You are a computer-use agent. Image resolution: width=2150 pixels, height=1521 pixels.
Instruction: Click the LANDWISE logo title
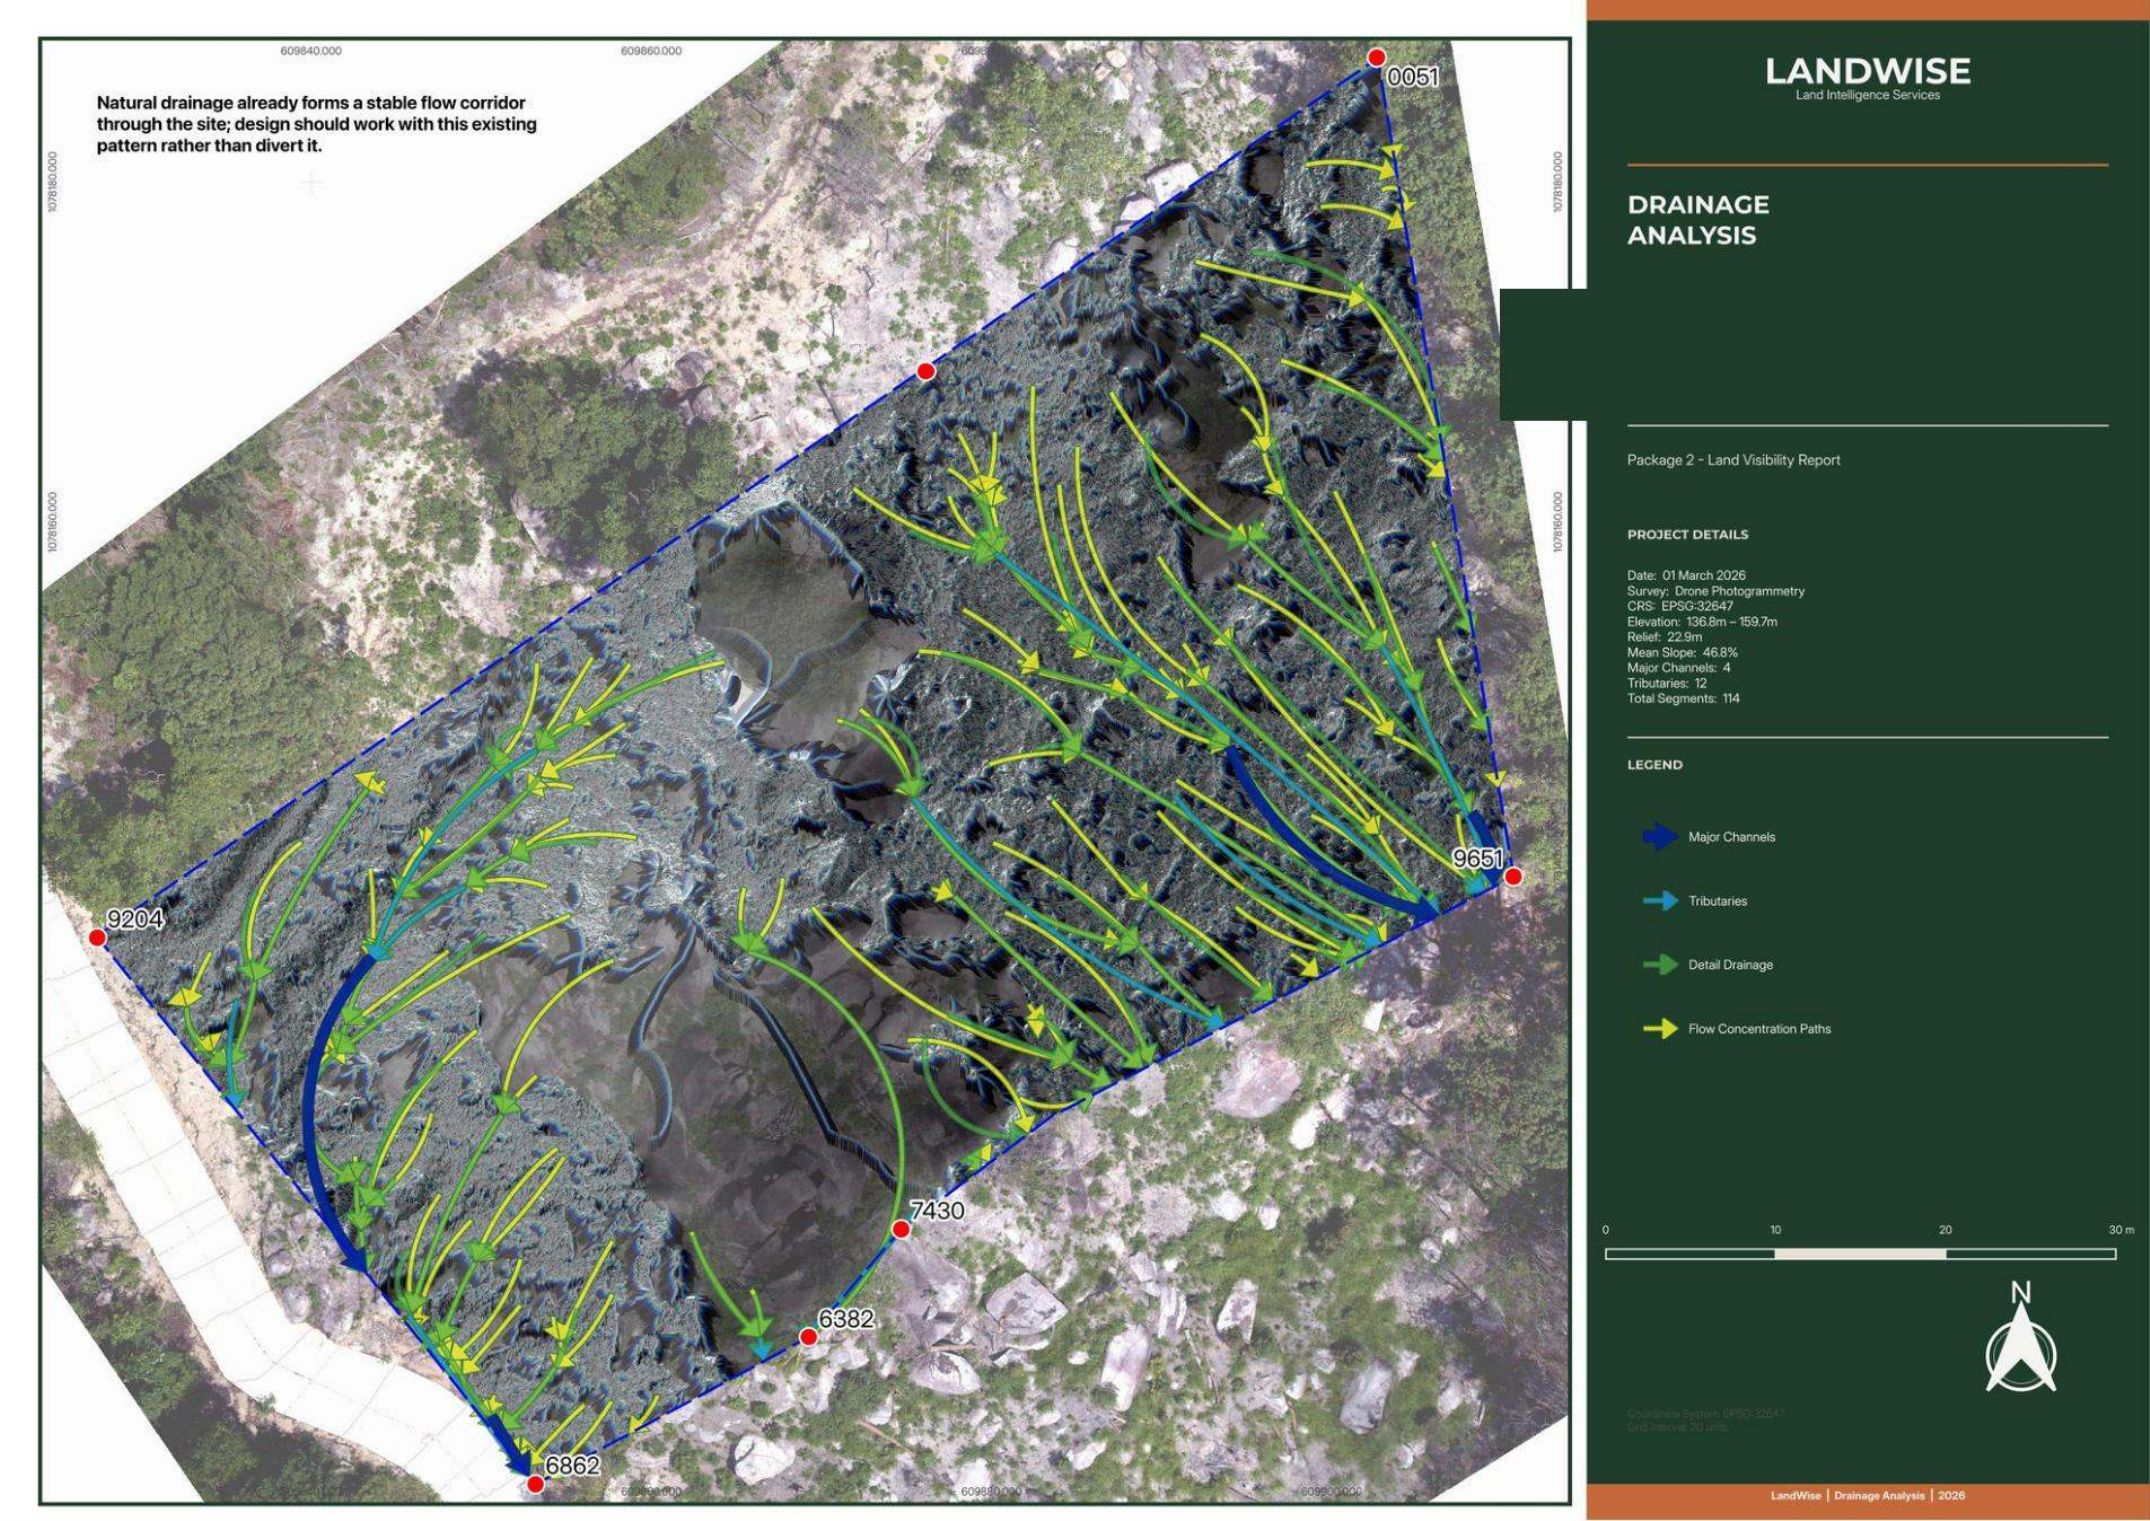(1867, 72)
